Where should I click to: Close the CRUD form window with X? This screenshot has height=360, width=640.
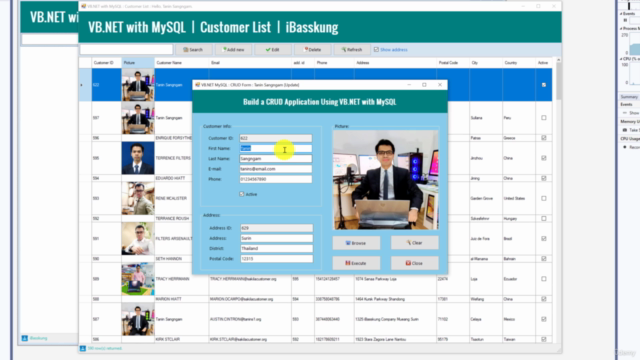pos(440,85)
